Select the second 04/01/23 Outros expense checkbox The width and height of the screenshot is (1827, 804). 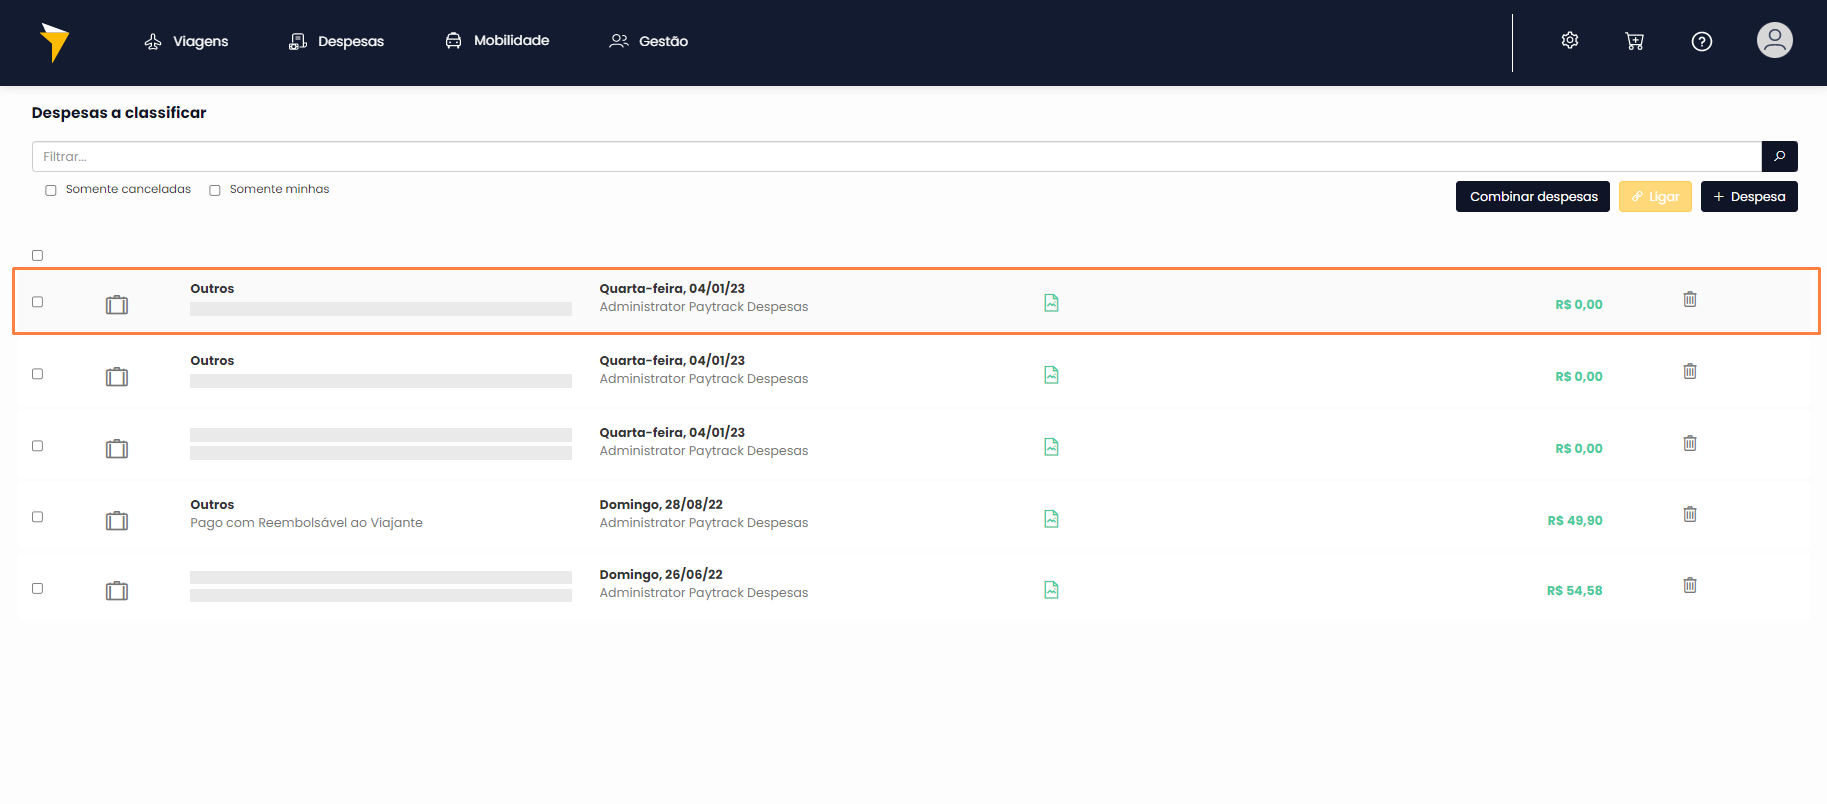(x=37, y=373)
